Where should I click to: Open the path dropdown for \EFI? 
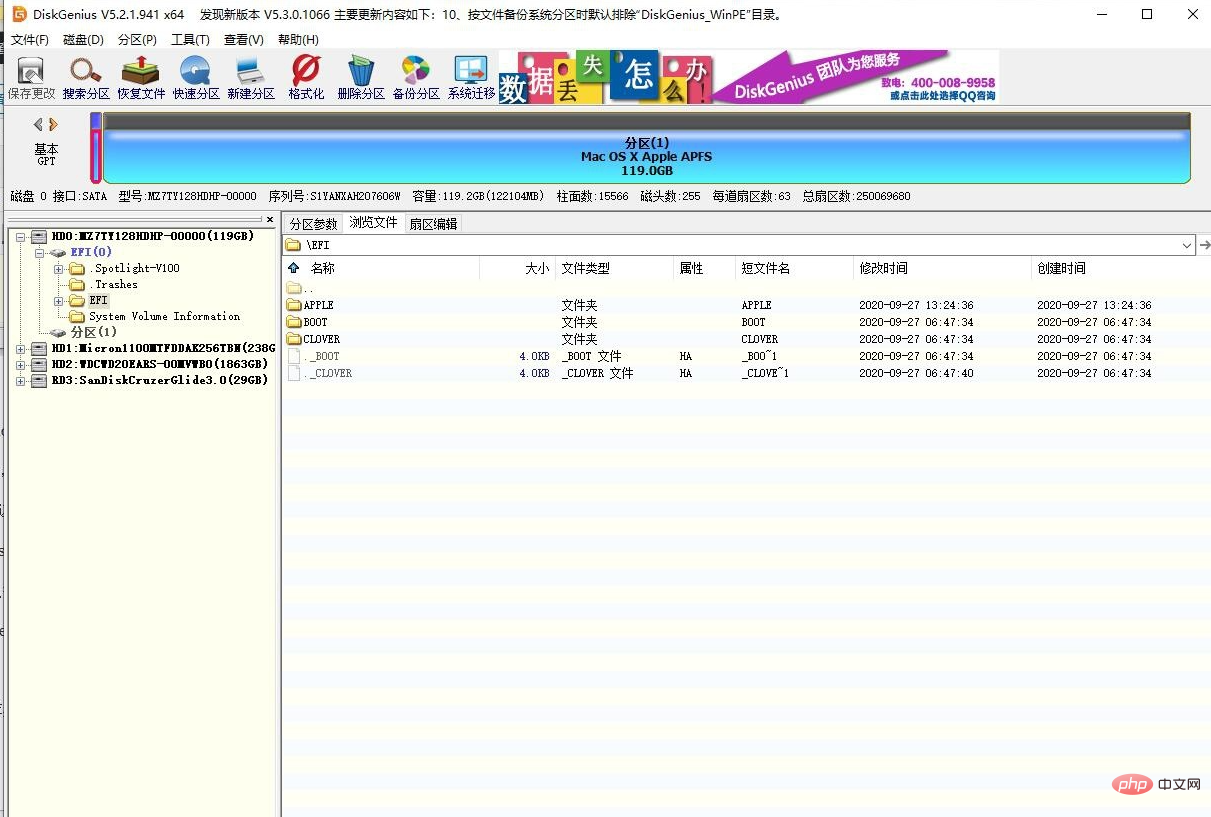coord(1187,245)
